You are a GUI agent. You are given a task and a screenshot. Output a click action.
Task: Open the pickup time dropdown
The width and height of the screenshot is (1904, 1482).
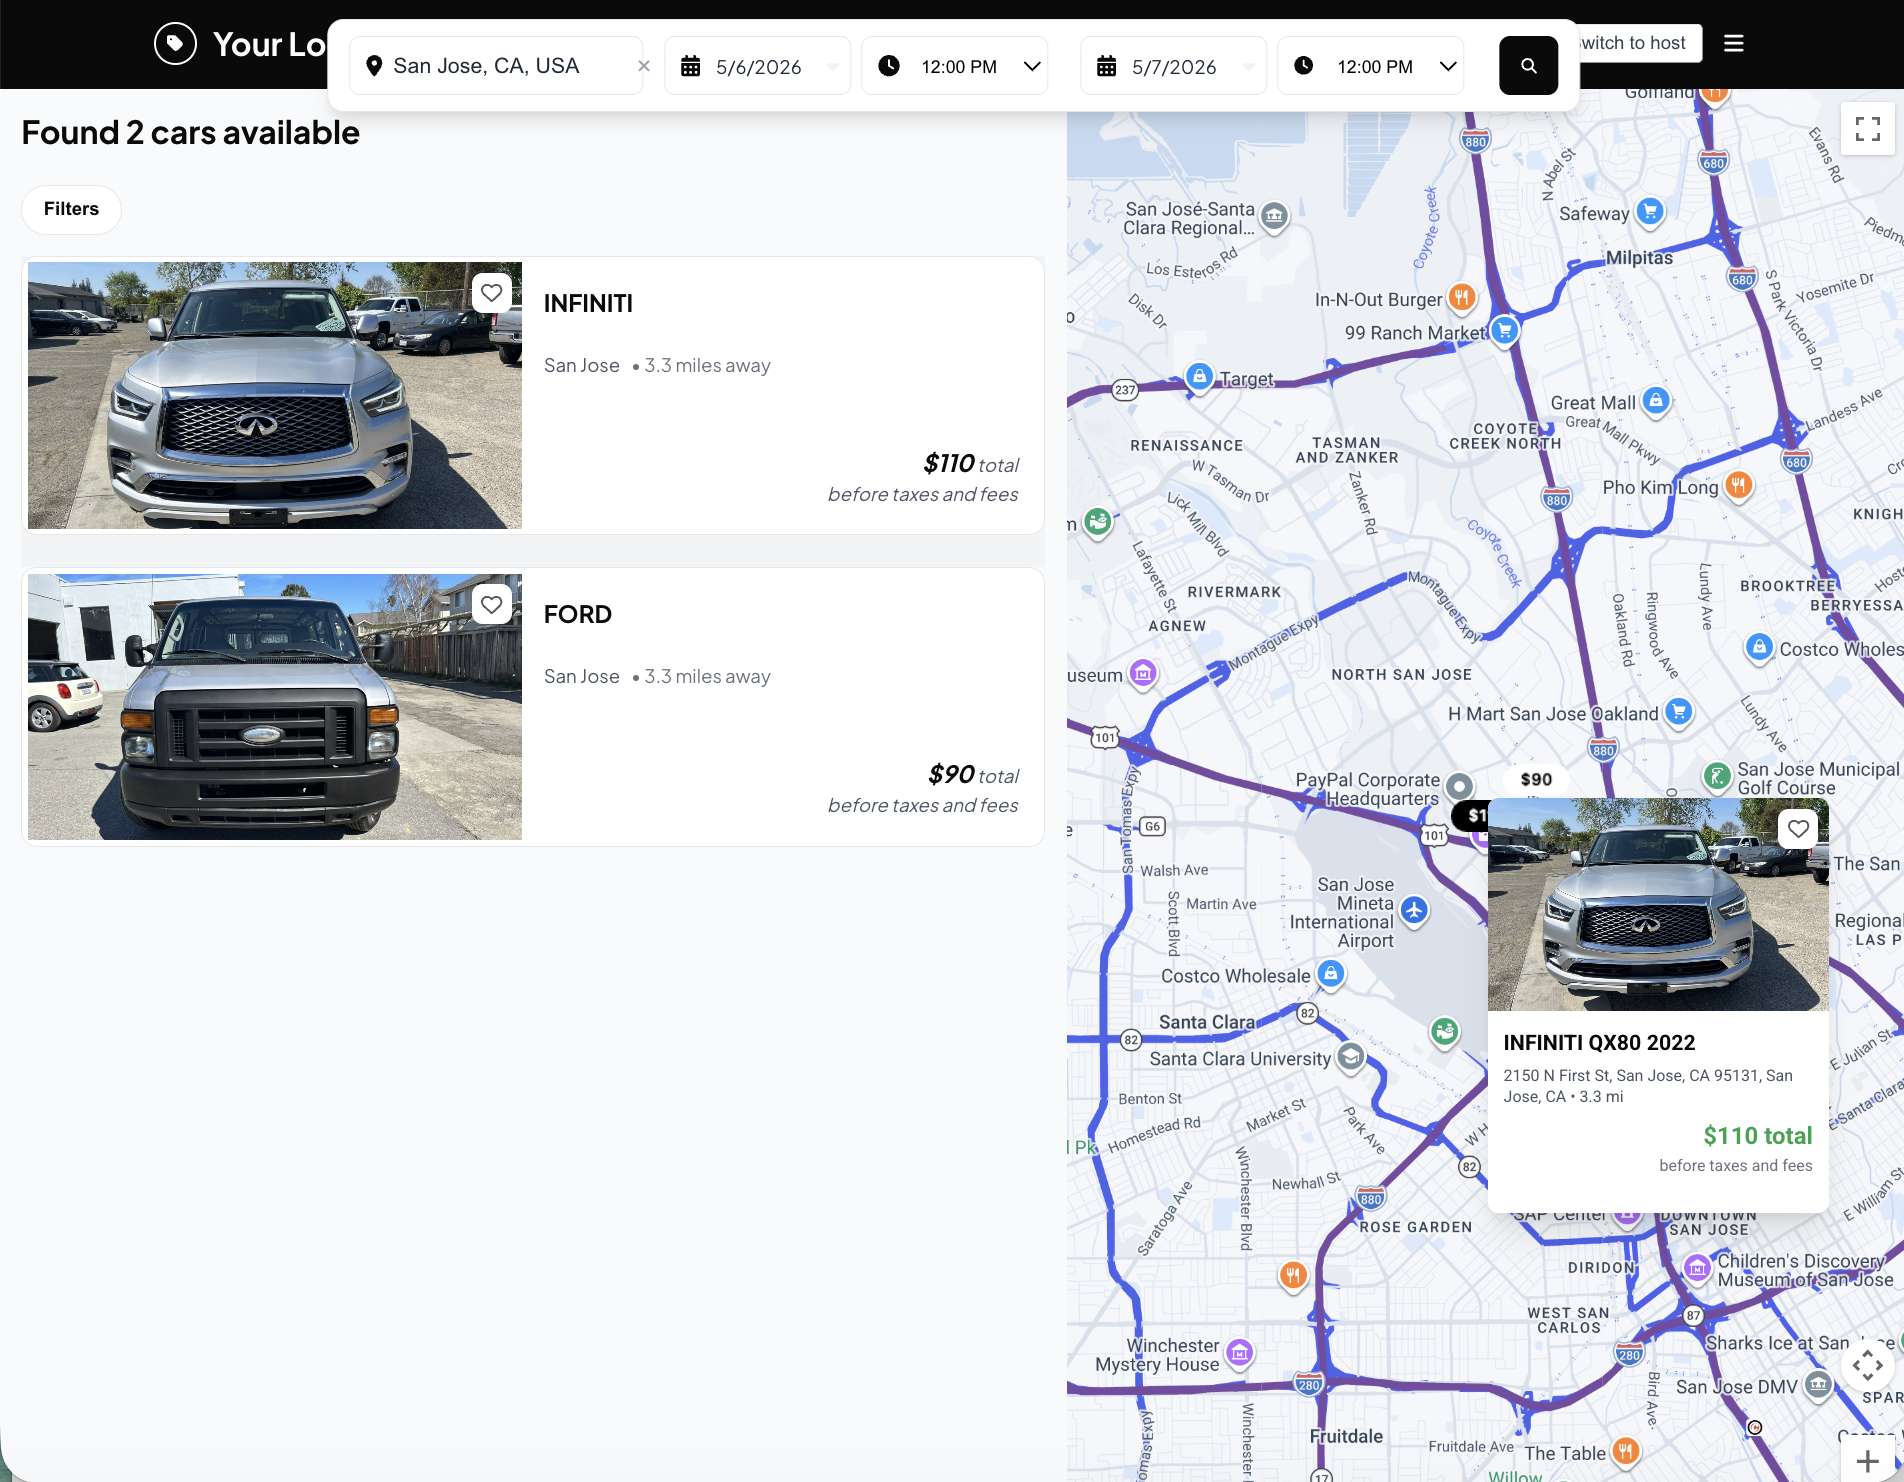(x=1031, y=65)
